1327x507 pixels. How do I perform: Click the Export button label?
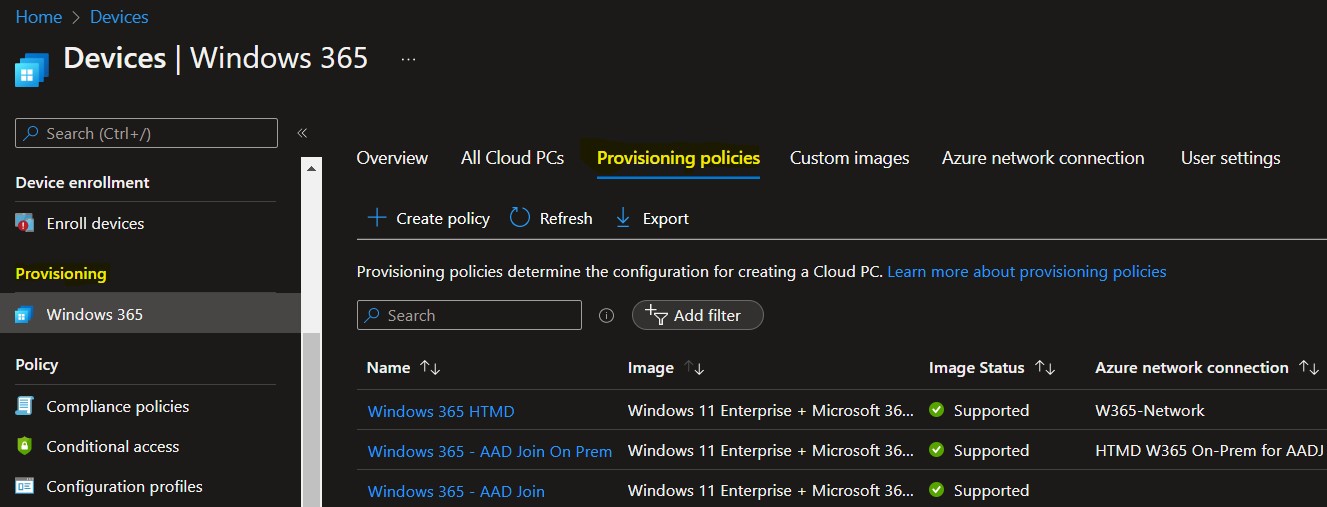pos(666,218)
